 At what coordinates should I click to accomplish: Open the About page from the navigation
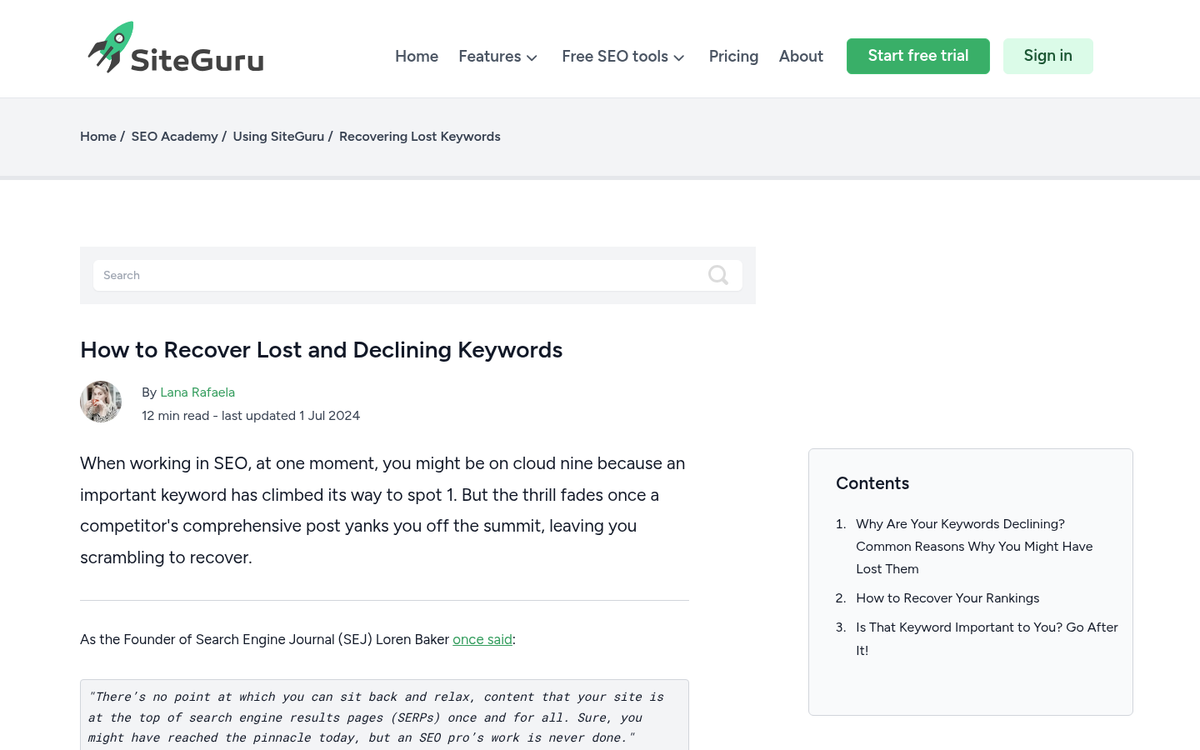tap(800, 56)
